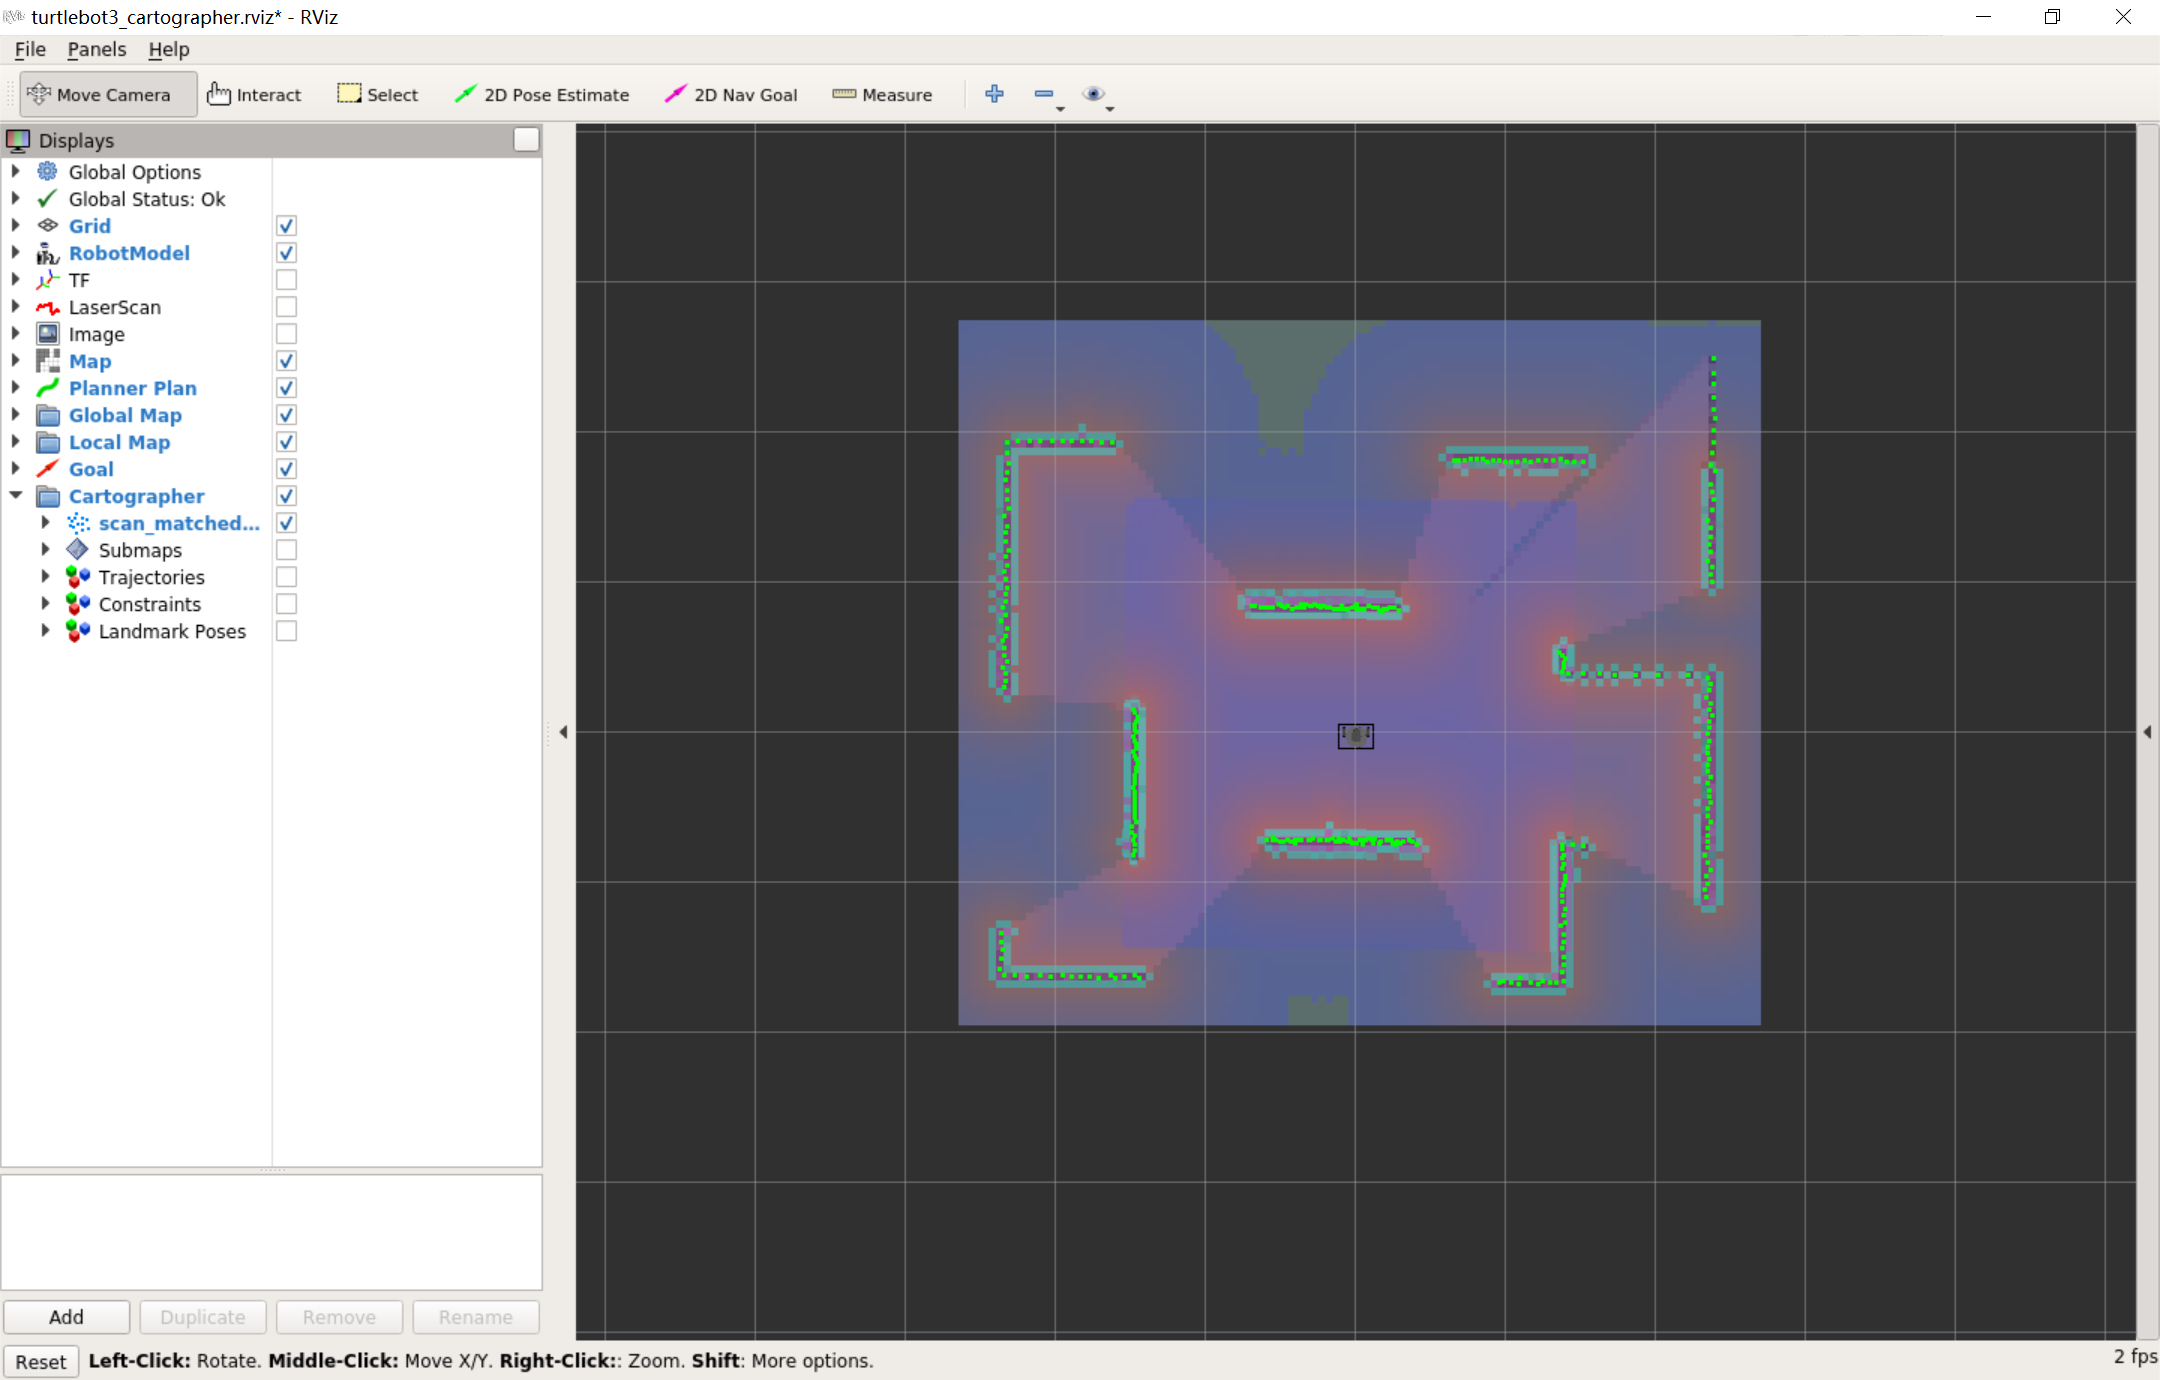This screenshot has height=1380, width=2160.
Task: Expand the Submaps display entry
Action: [46, 550]
